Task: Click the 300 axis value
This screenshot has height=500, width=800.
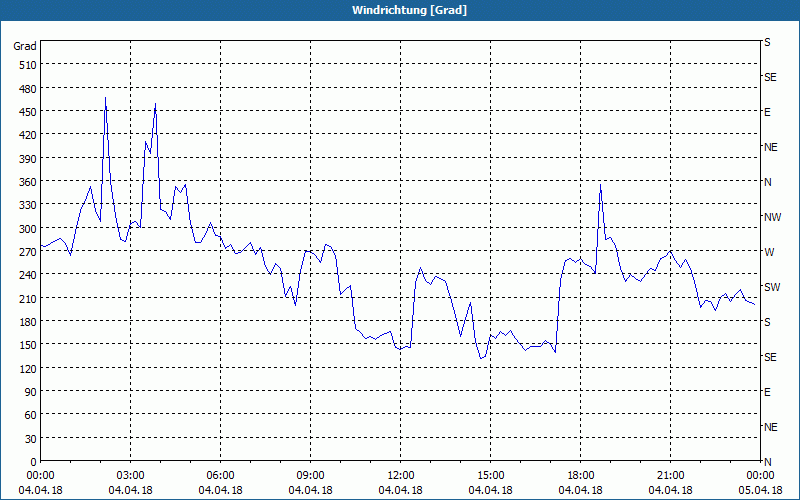Action: click(x=28, y=228)
